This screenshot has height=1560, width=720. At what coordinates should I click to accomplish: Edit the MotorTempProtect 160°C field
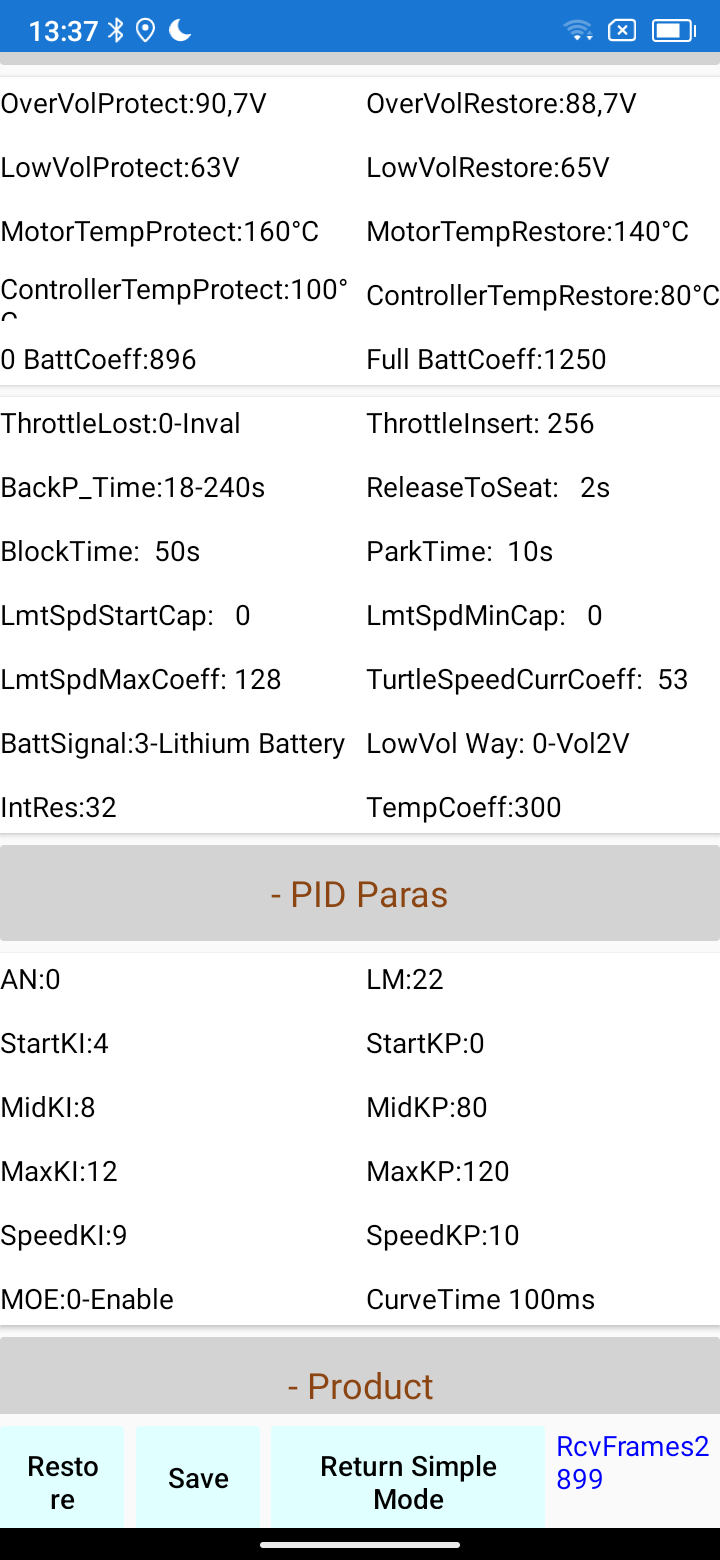[x=160, y=232]
